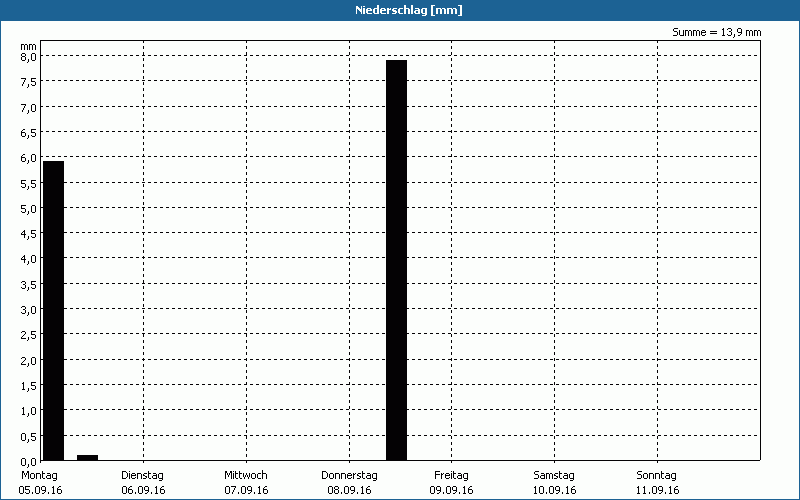Select the Dienstag axis label
Screen dimensions: 800x500
(x=142, y=476)
